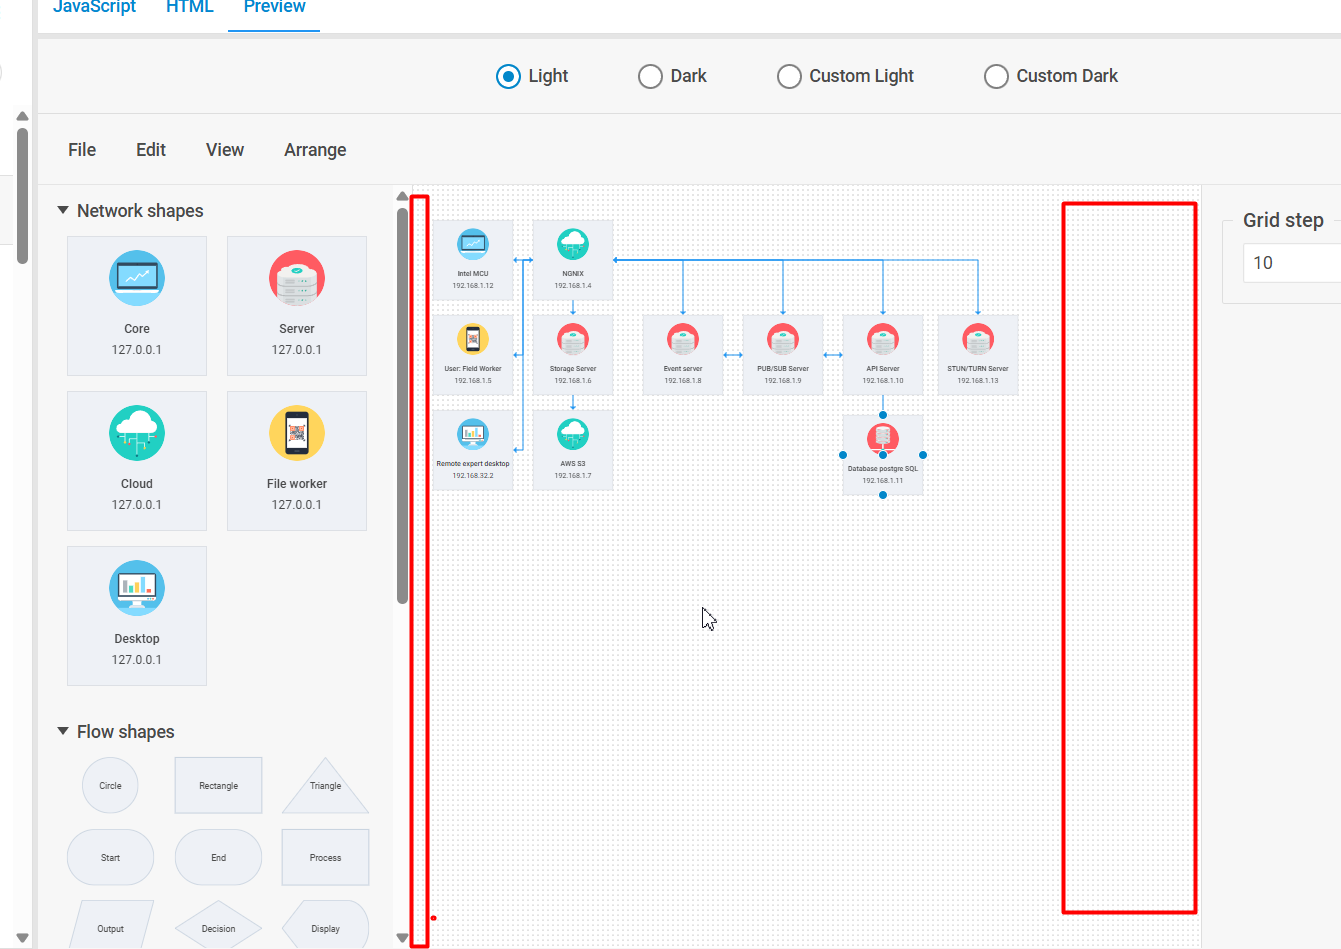1341x949 pixels.
Task: Click the toolbox scroll down arrow
Action: (402, 938)
